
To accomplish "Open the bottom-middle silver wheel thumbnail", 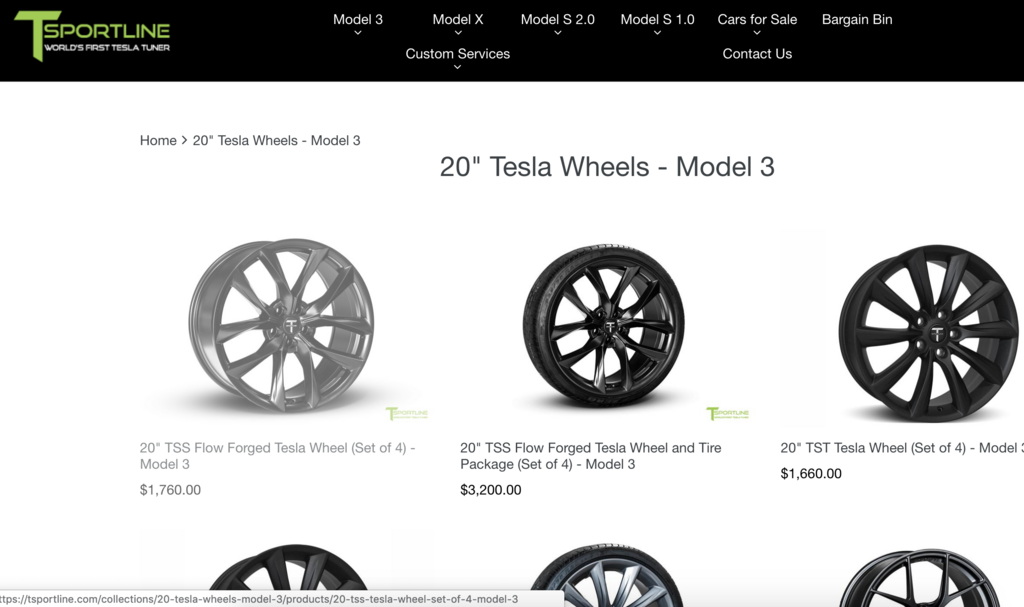I will coord(604,575).
